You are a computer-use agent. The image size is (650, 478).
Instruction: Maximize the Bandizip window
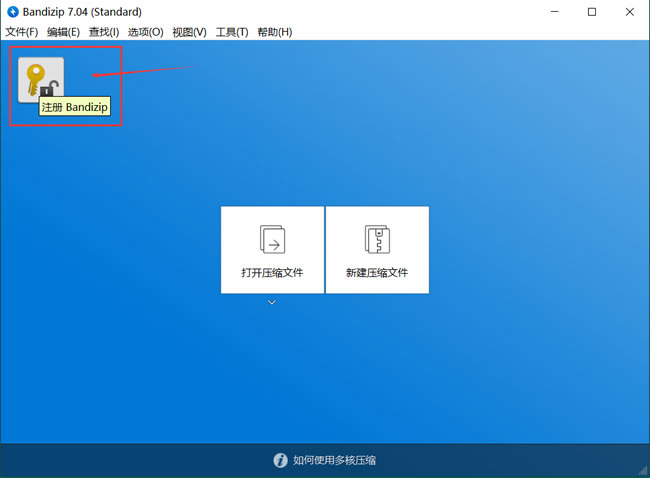[x=592, y=12]
